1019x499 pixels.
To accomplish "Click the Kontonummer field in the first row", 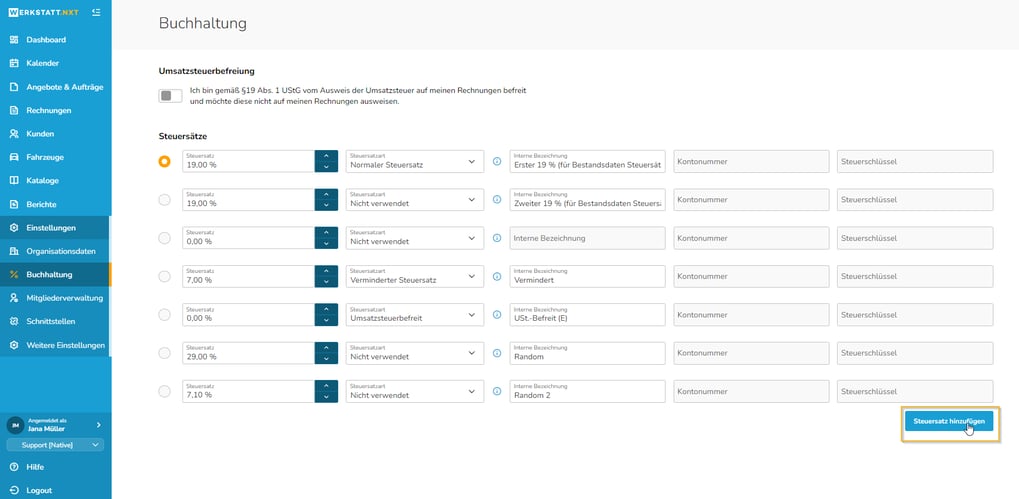I will [x=750, y=161].
